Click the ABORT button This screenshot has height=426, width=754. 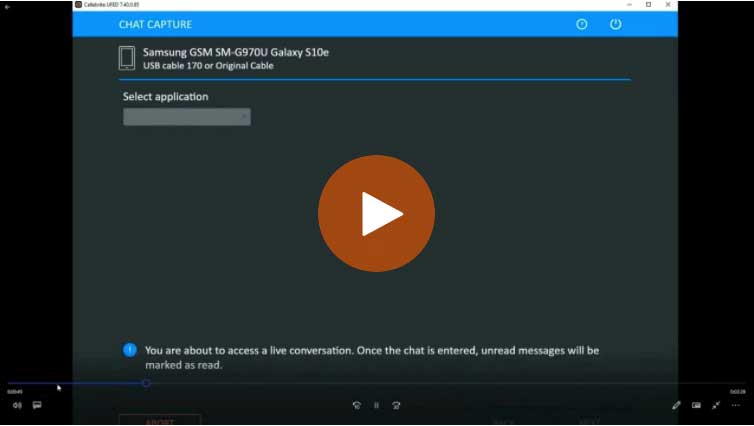point(160,420)
